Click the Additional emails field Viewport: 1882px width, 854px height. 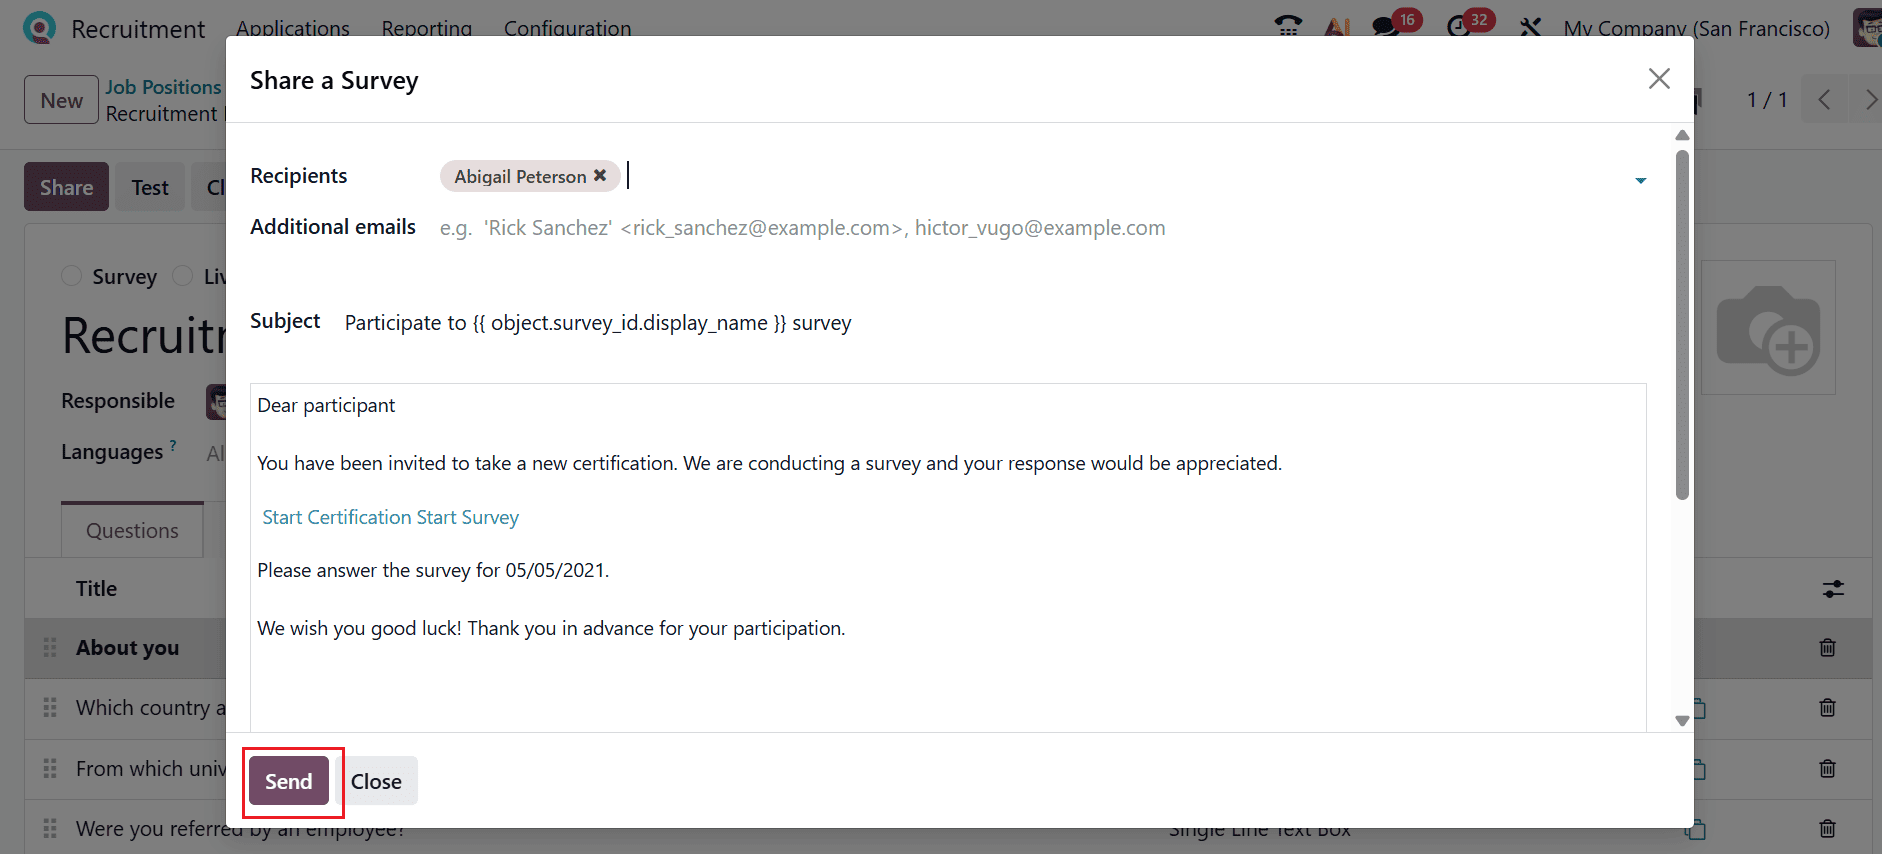coord(1042,228)
